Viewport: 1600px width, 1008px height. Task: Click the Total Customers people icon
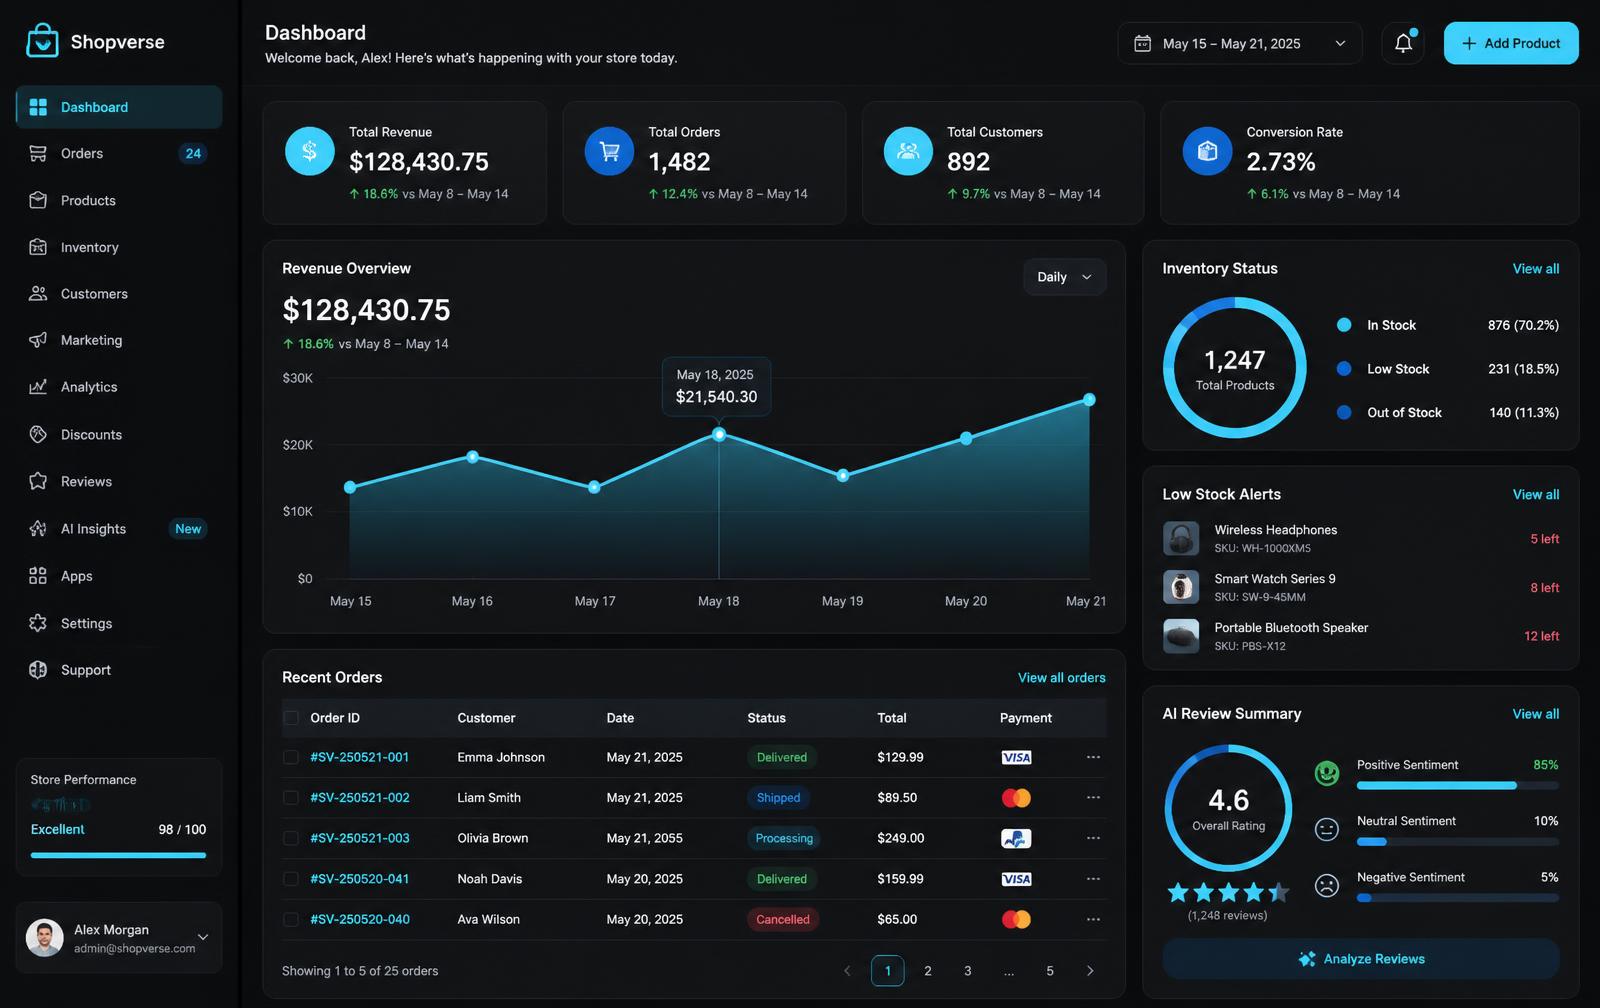pos(908,151)
